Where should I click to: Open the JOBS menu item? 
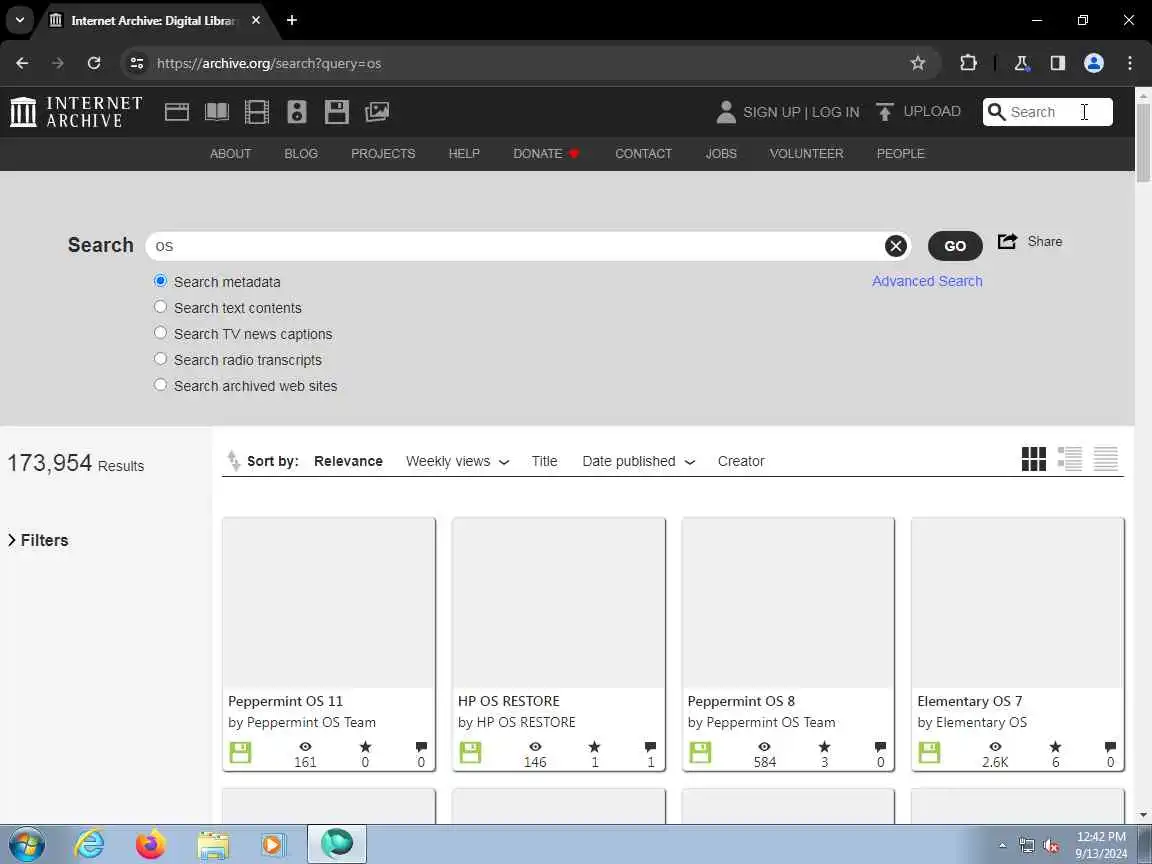(721, 154)
